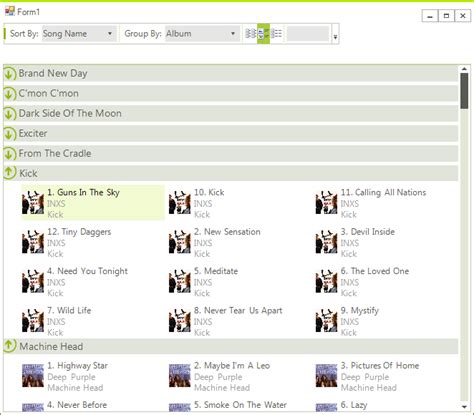Expand the Brand New Day group
This screenshot has width=474, height=415.
click(x=10, y=74)
